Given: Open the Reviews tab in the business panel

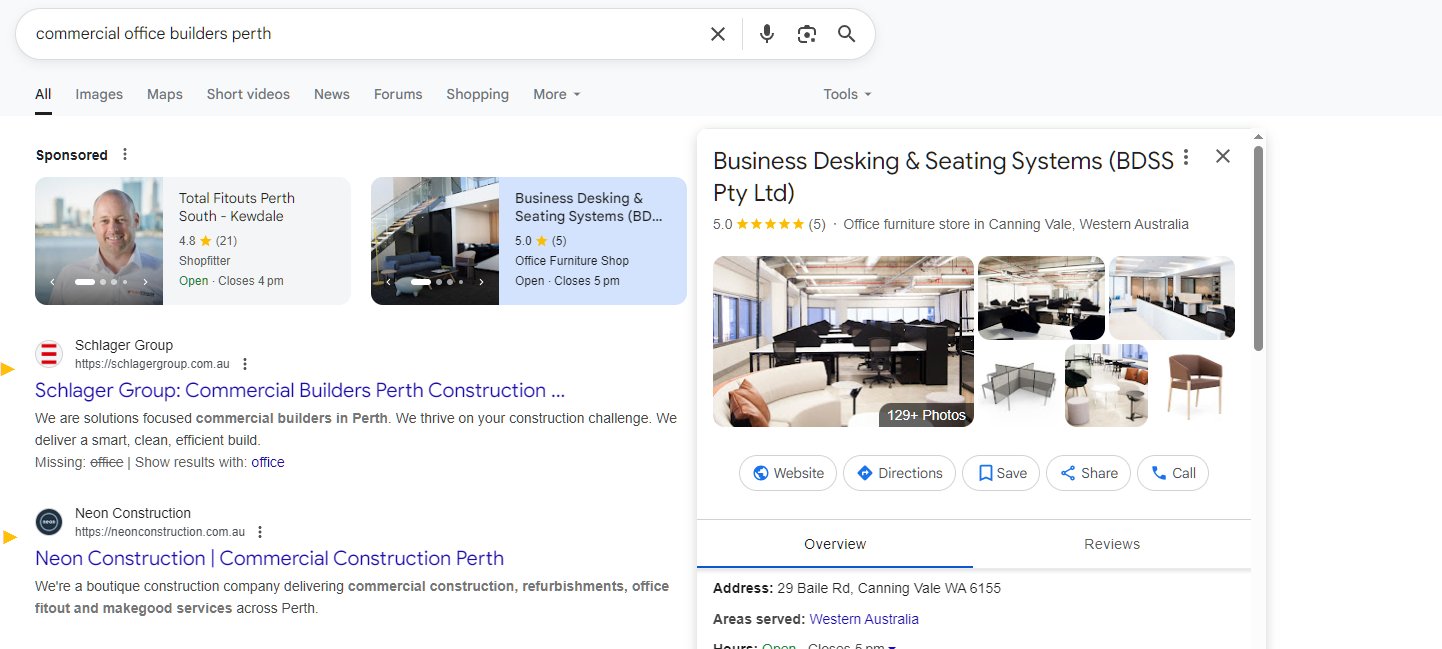Looking at the screenshot, I should (x=1111, y=543).
